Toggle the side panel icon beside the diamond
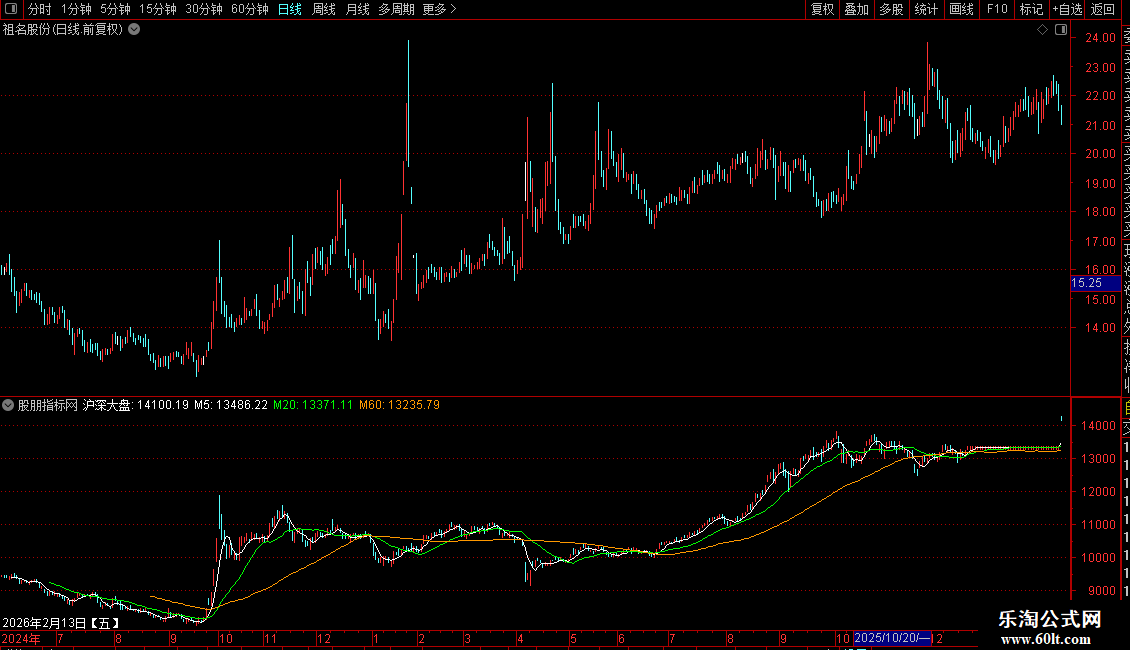 pos(1061,30)
